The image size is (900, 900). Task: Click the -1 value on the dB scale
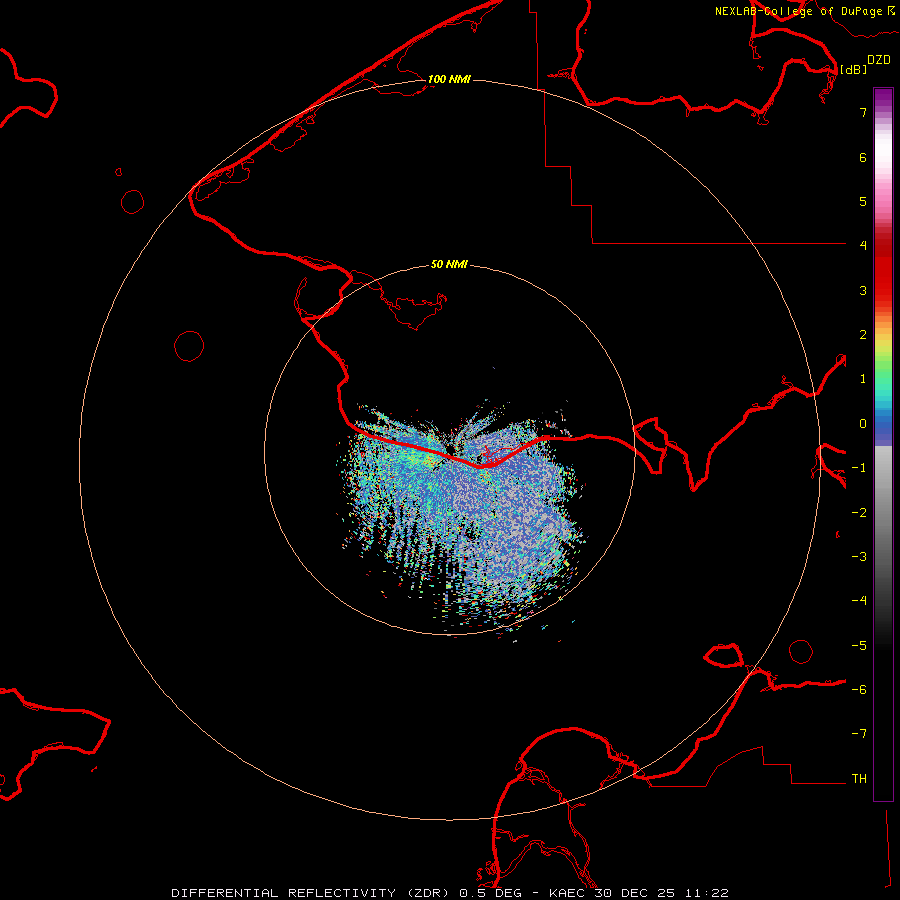859,468
